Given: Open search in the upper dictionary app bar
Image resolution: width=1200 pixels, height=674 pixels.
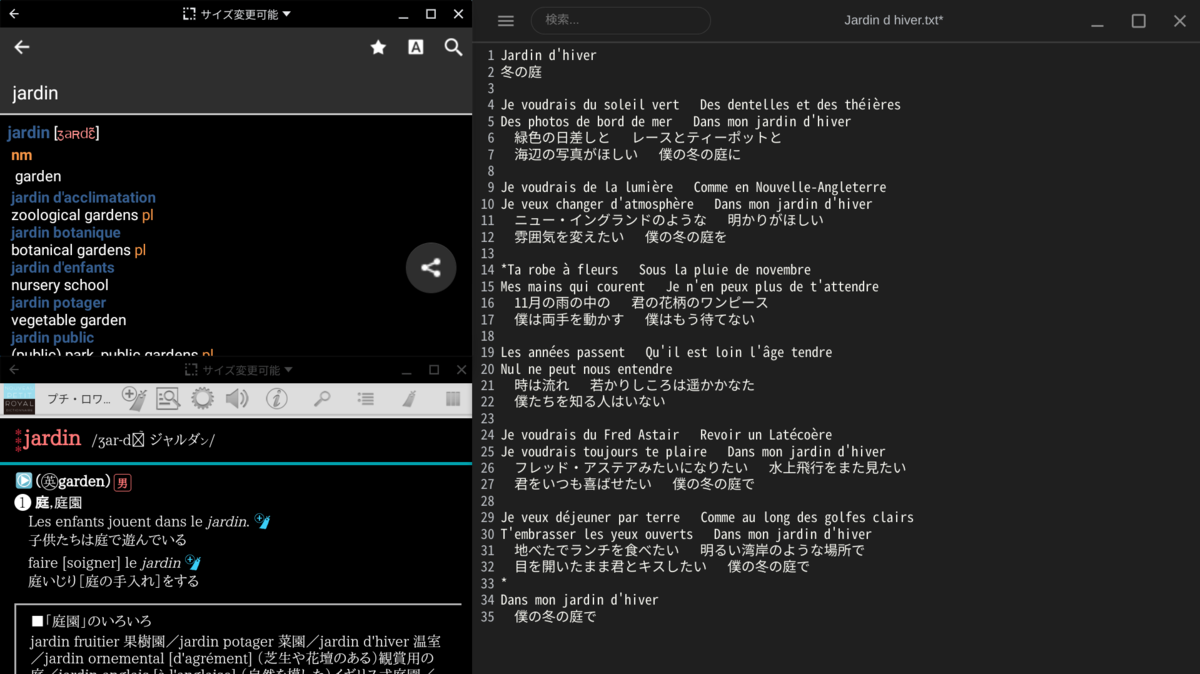Looking at the screenshot, I should [x=453, y=47].
